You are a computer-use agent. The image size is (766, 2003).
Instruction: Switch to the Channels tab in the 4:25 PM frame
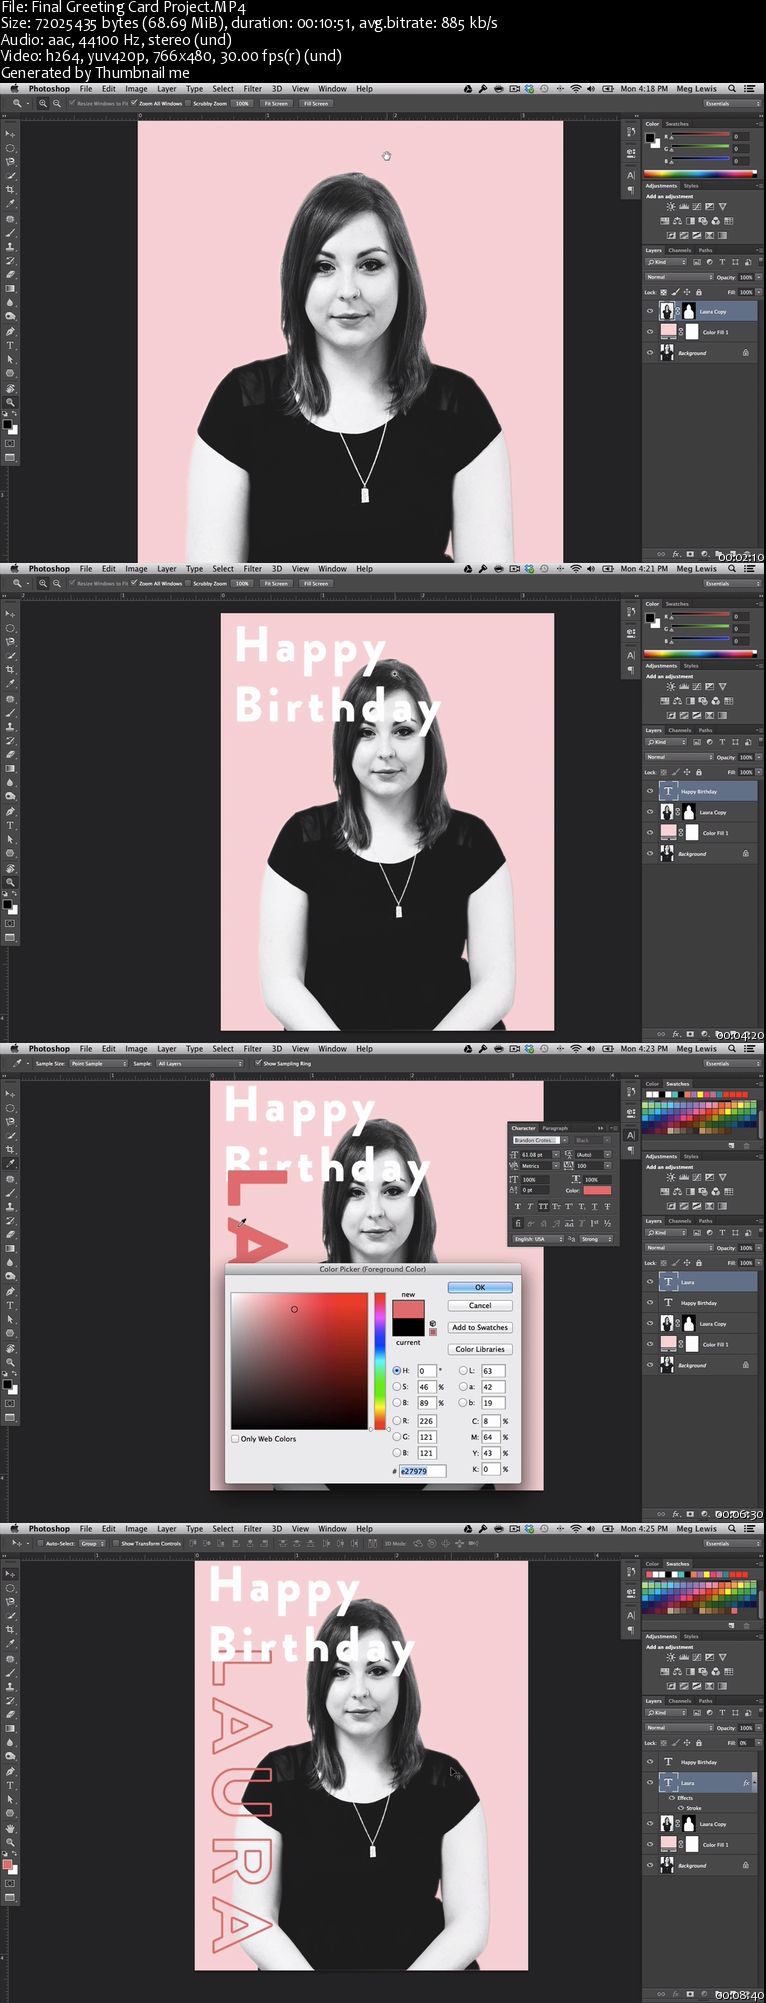680,1701
